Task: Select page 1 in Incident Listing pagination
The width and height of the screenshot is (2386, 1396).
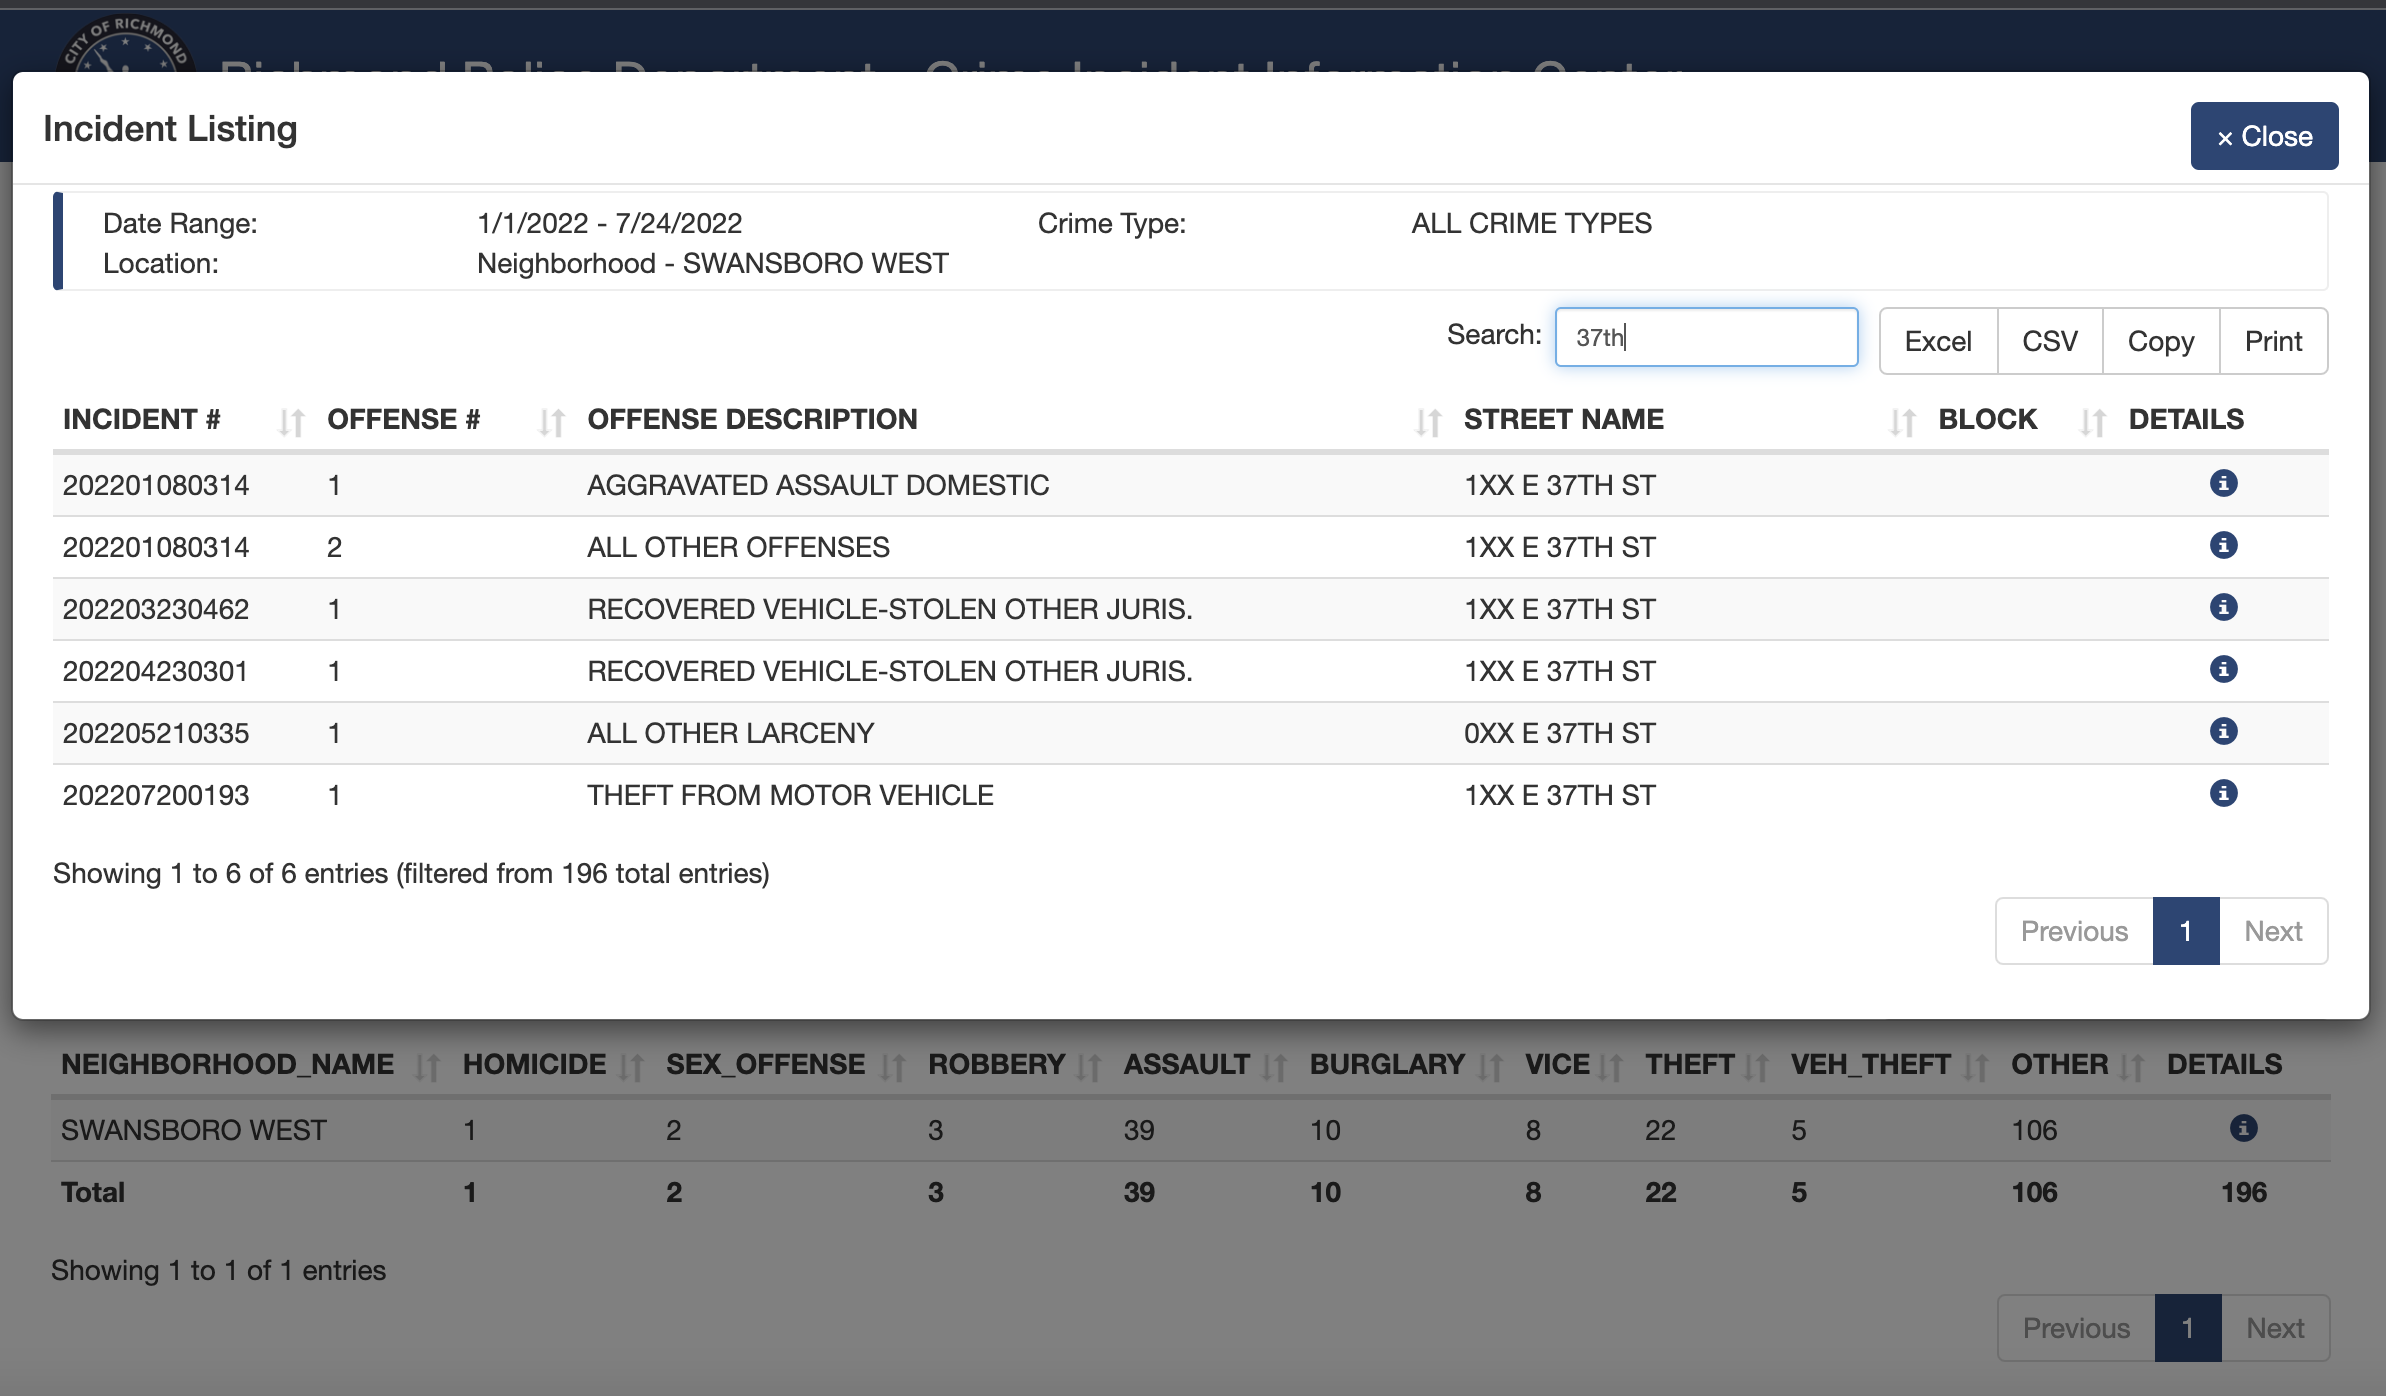Action: click(x=2186, y=931)
